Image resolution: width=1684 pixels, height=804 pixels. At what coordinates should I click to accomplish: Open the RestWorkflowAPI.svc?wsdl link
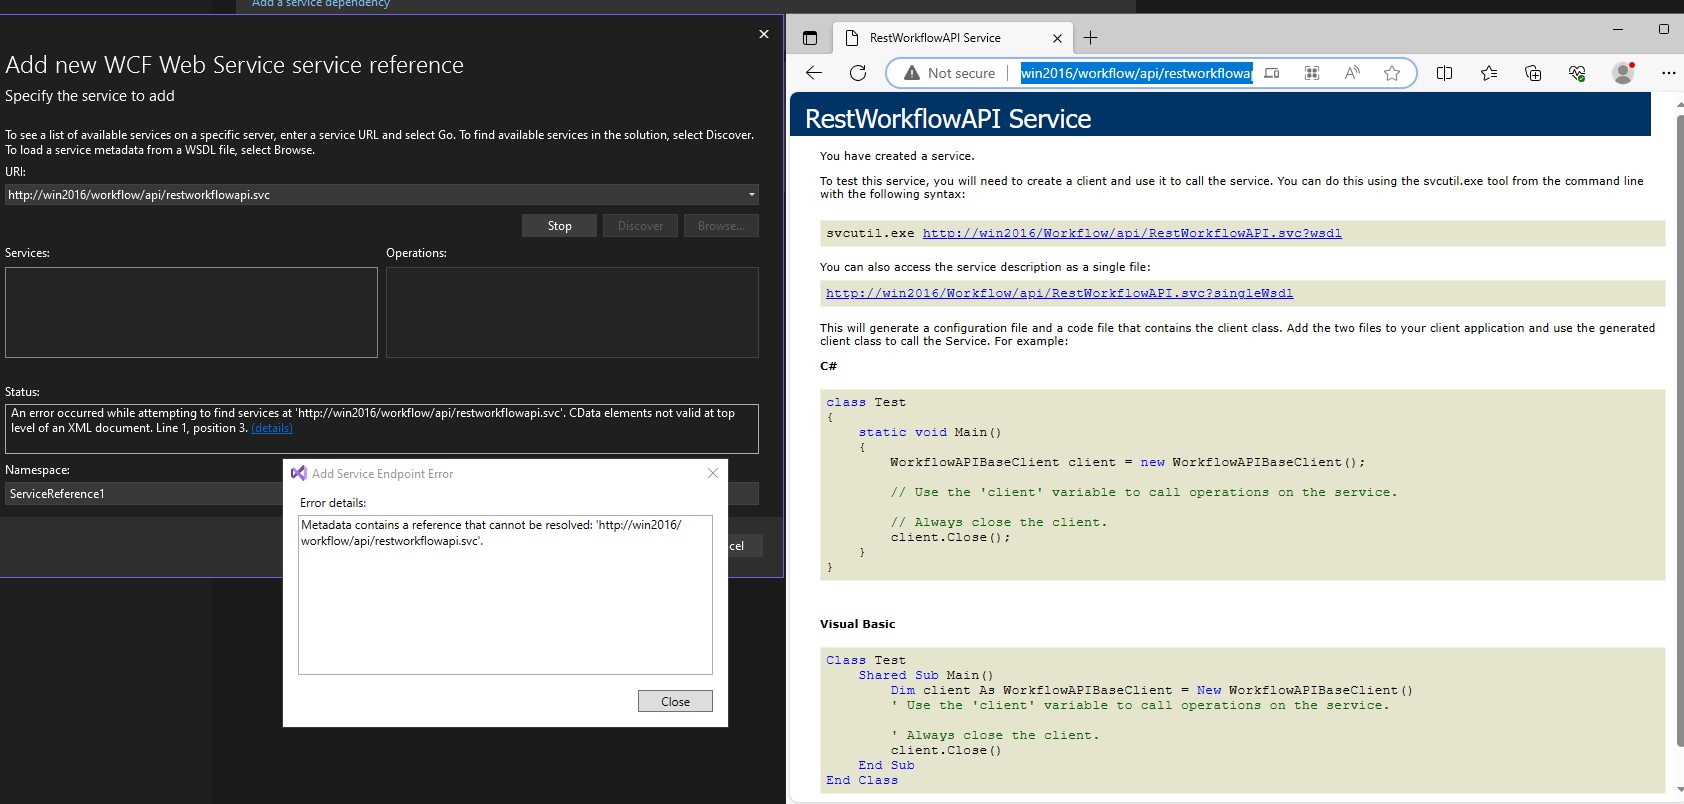pyautogui.click(x=1131, y=233)
